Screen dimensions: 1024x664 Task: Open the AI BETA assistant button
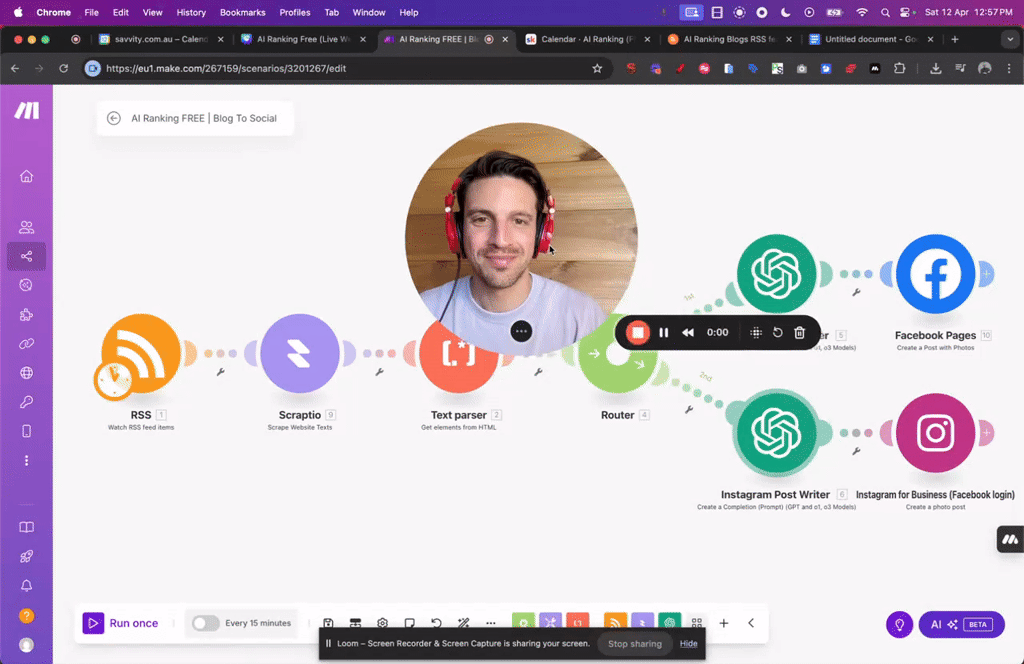961,625
